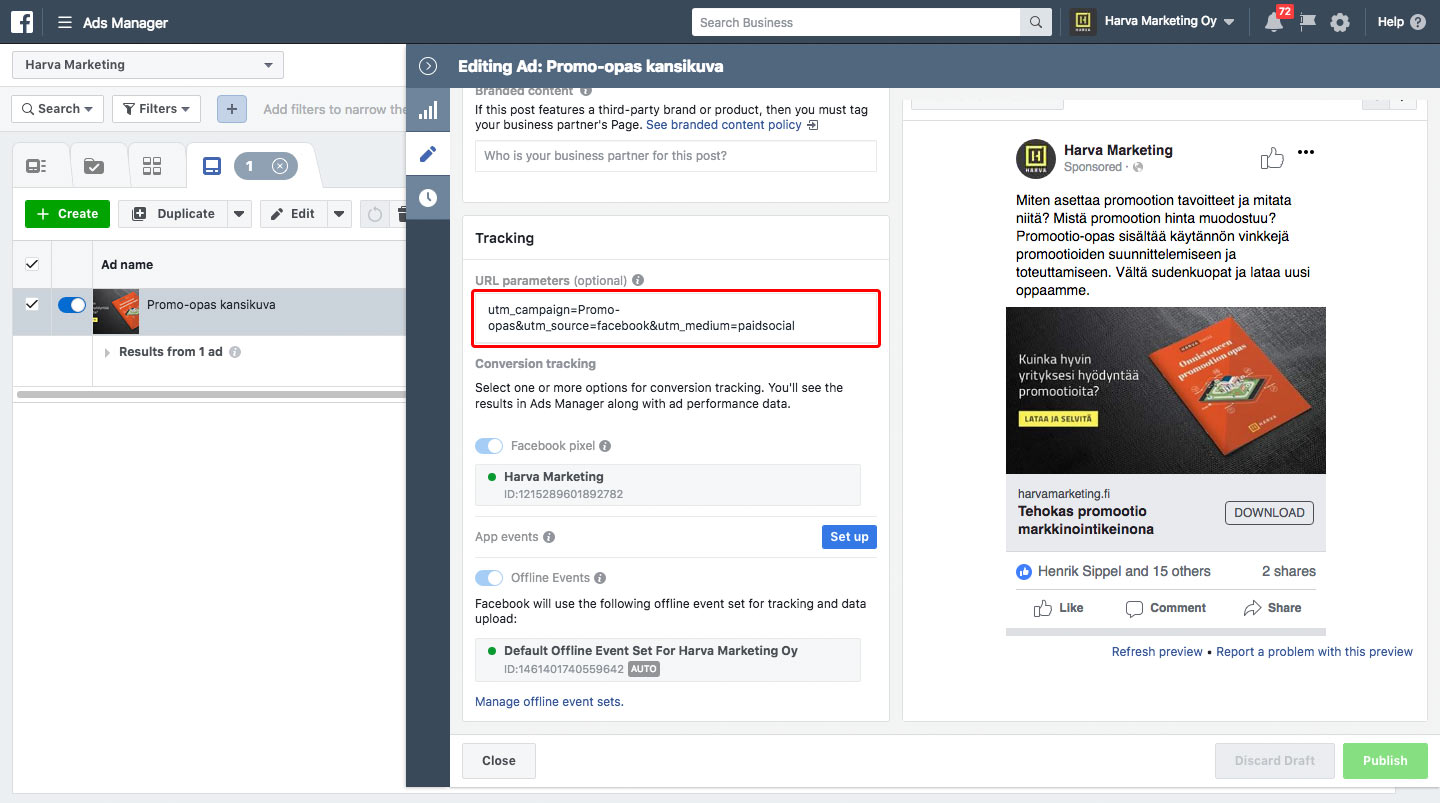Click info icon beside Facebook pixel

605,446
